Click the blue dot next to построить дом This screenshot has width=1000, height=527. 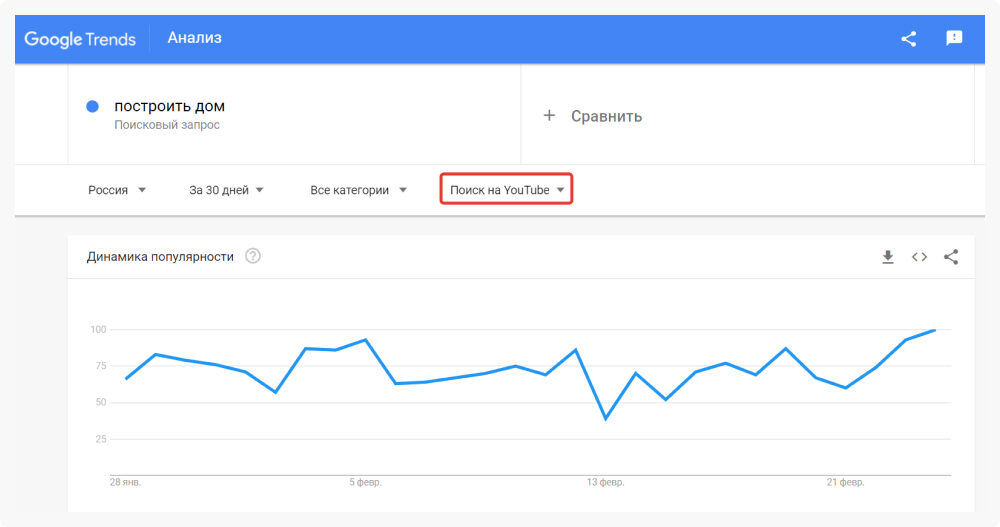coord(92,107)
